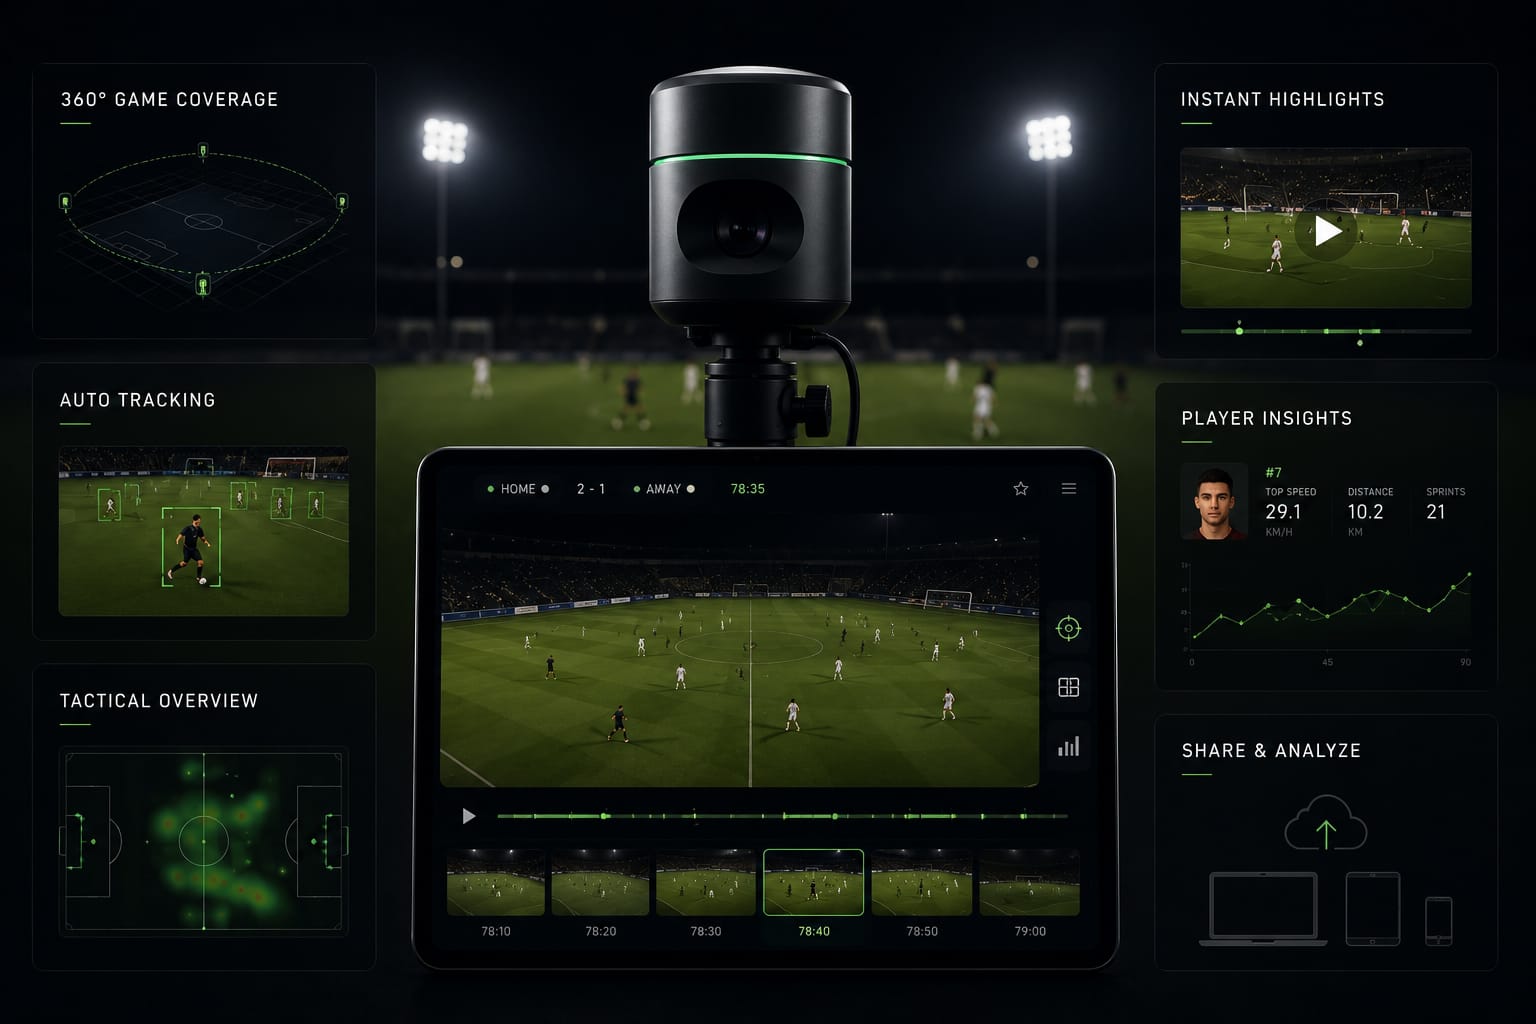Select the phone device icon

[1438, 921]
